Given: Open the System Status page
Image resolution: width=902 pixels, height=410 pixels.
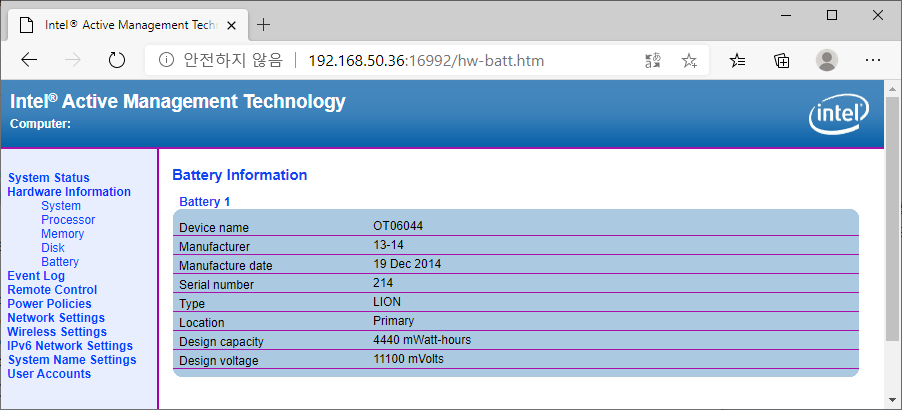Looking at the screenshot, I should point(48,178).
